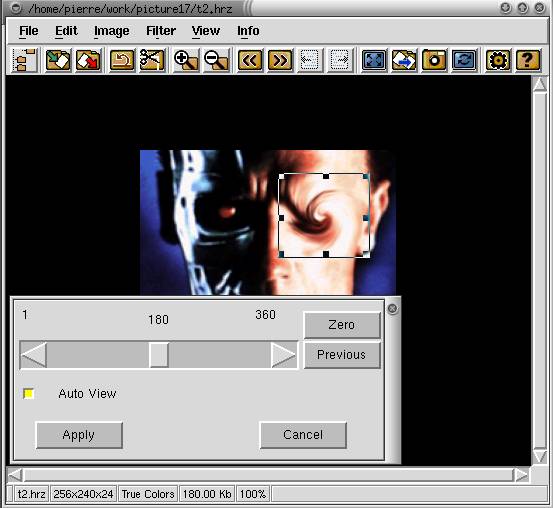Open the file browser tree icon

24,60
